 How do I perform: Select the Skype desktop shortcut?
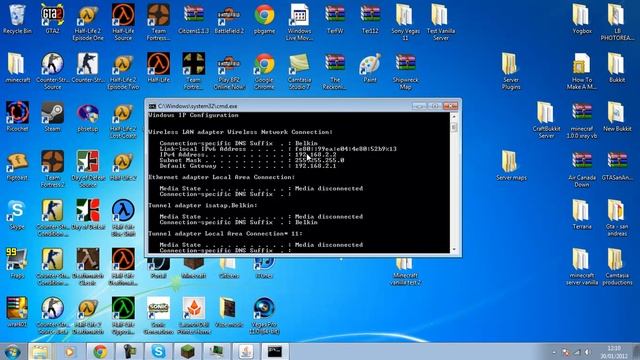17,215
